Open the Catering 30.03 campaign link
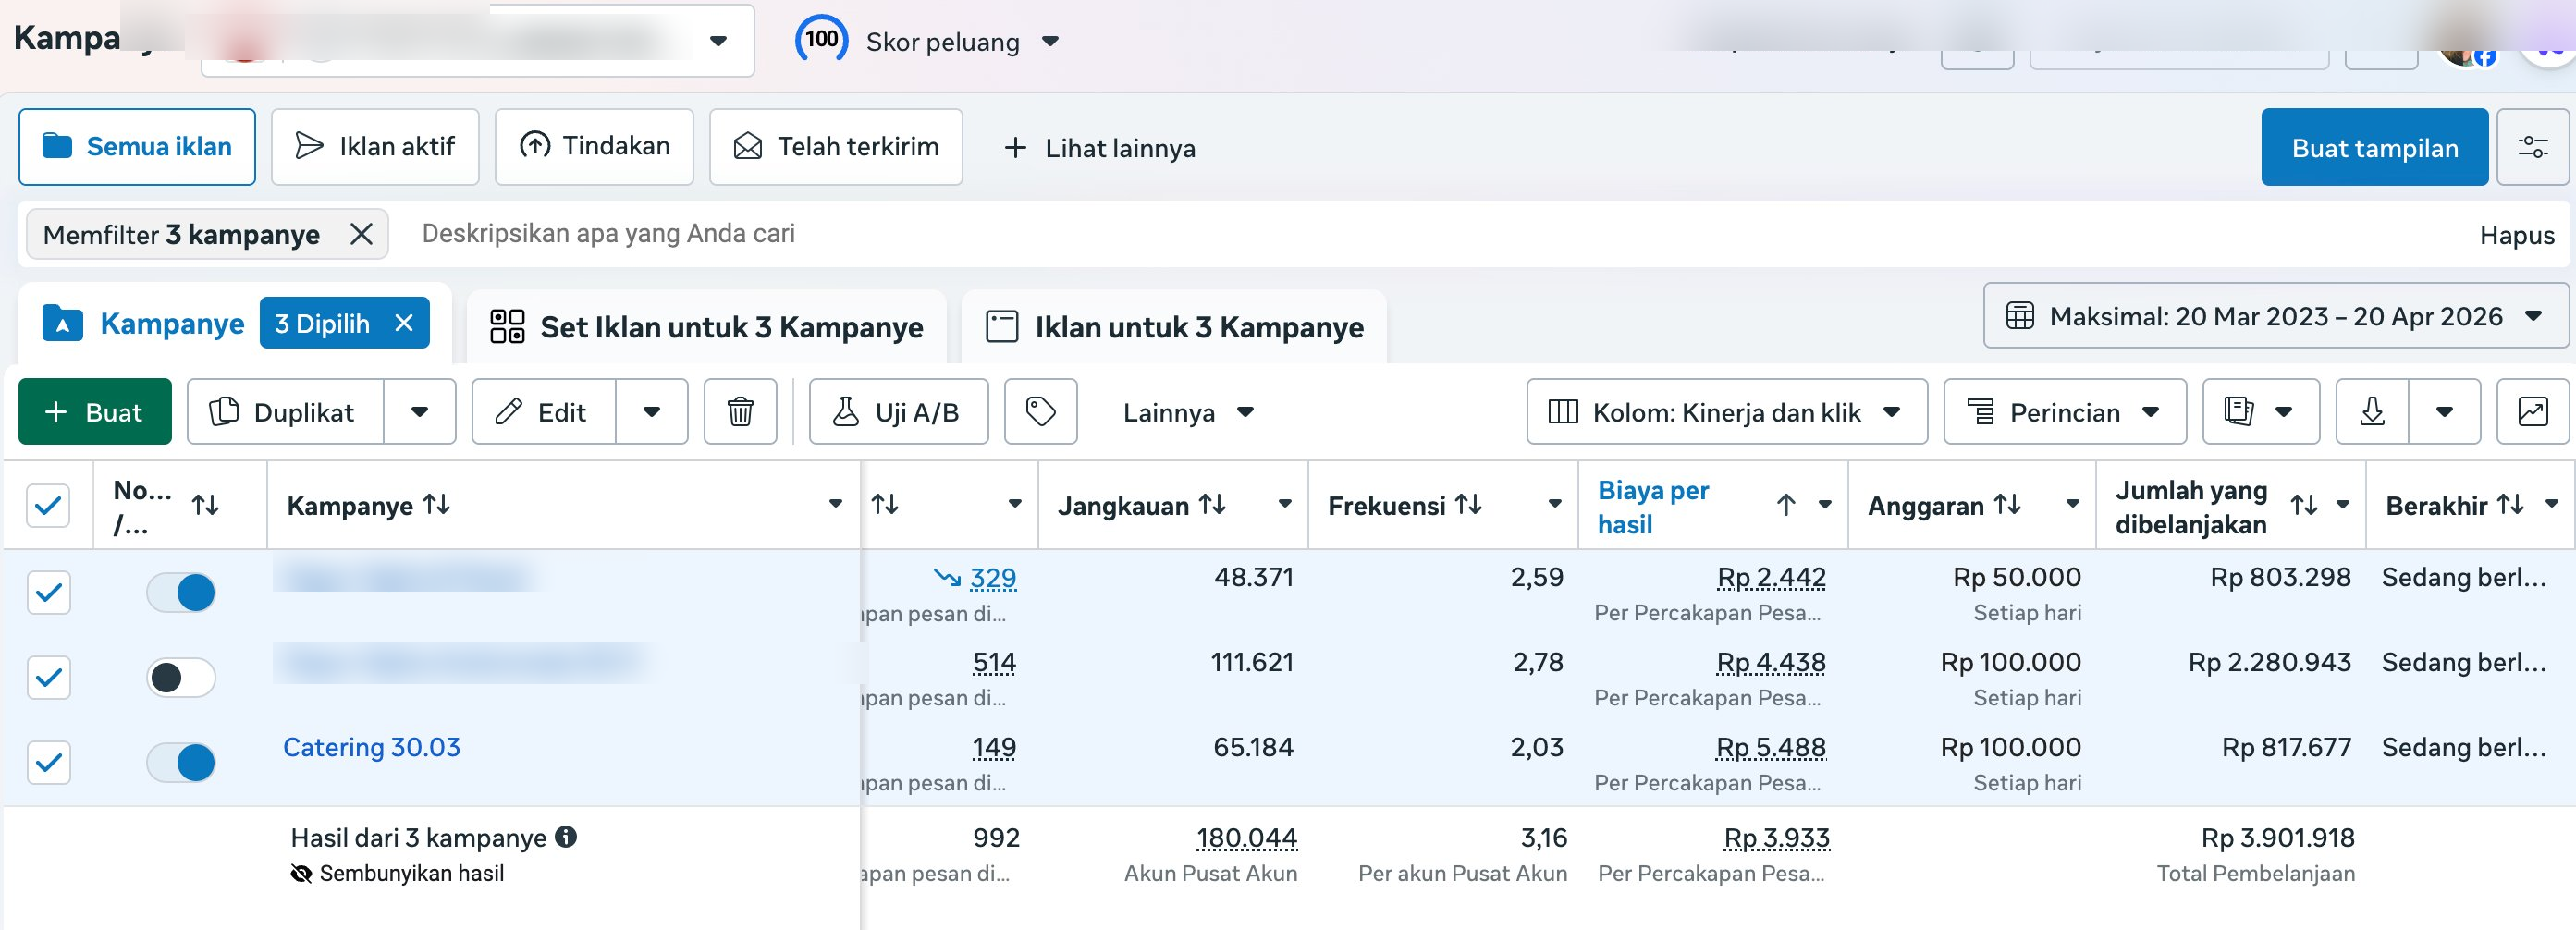The height and width of the screenshot is (930, 2576). tap(371, 747)
